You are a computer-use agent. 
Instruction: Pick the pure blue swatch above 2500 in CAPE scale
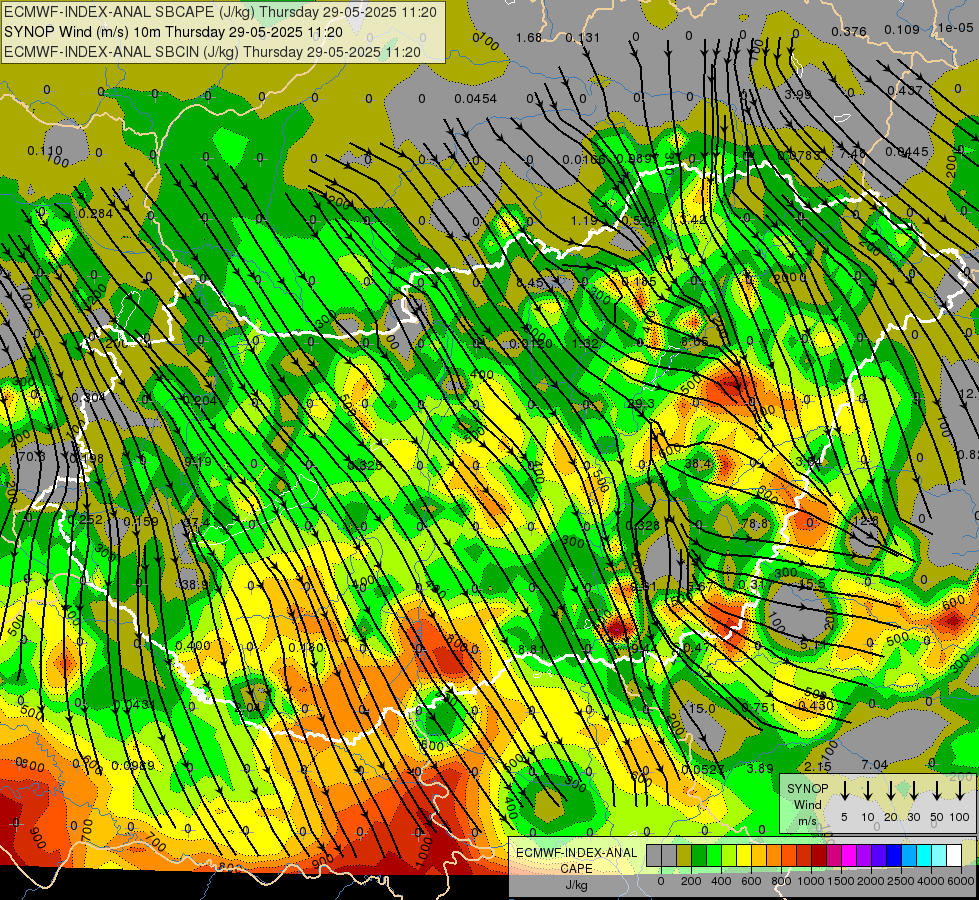click(x=893, y=856)
